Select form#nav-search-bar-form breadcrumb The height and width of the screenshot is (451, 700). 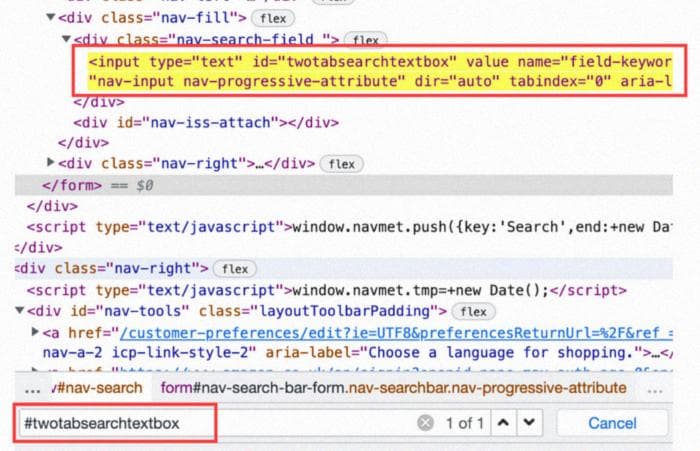(393, 388)
